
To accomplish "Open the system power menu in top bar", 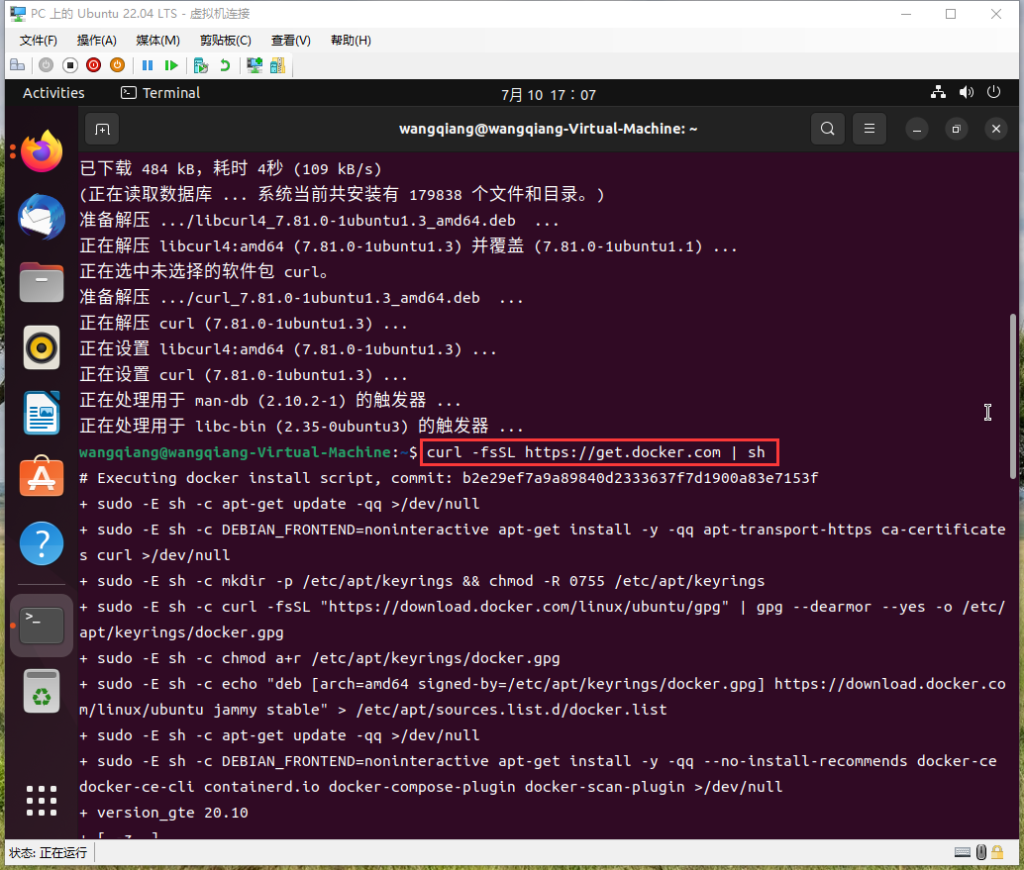I will coord(993,92).
